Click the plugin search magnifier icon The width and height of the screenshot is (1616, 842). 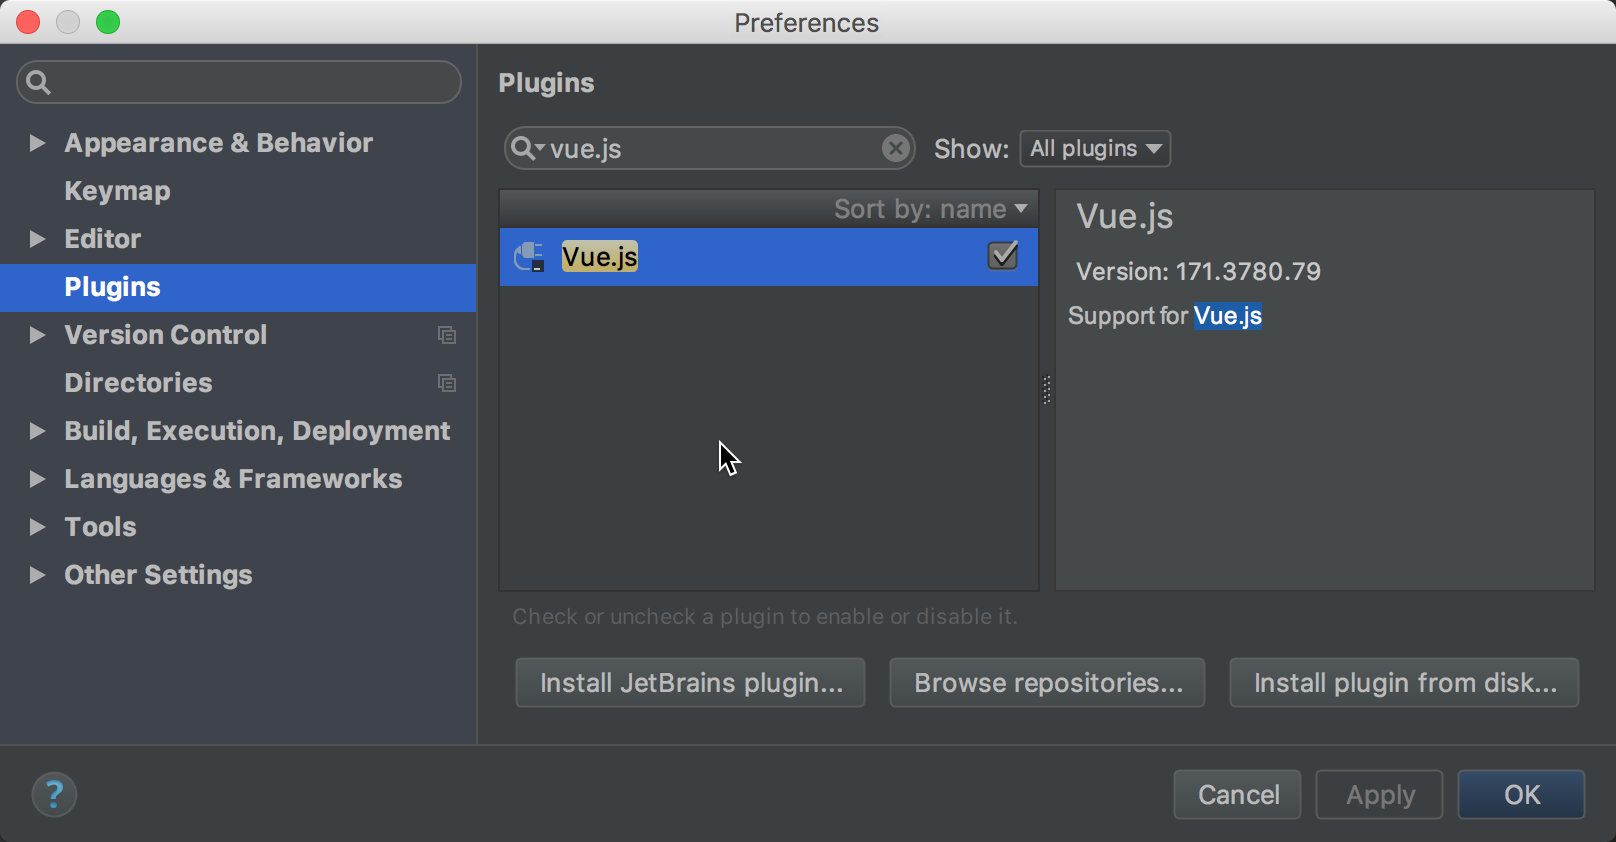pyautogui.click(x=524, y=149)
